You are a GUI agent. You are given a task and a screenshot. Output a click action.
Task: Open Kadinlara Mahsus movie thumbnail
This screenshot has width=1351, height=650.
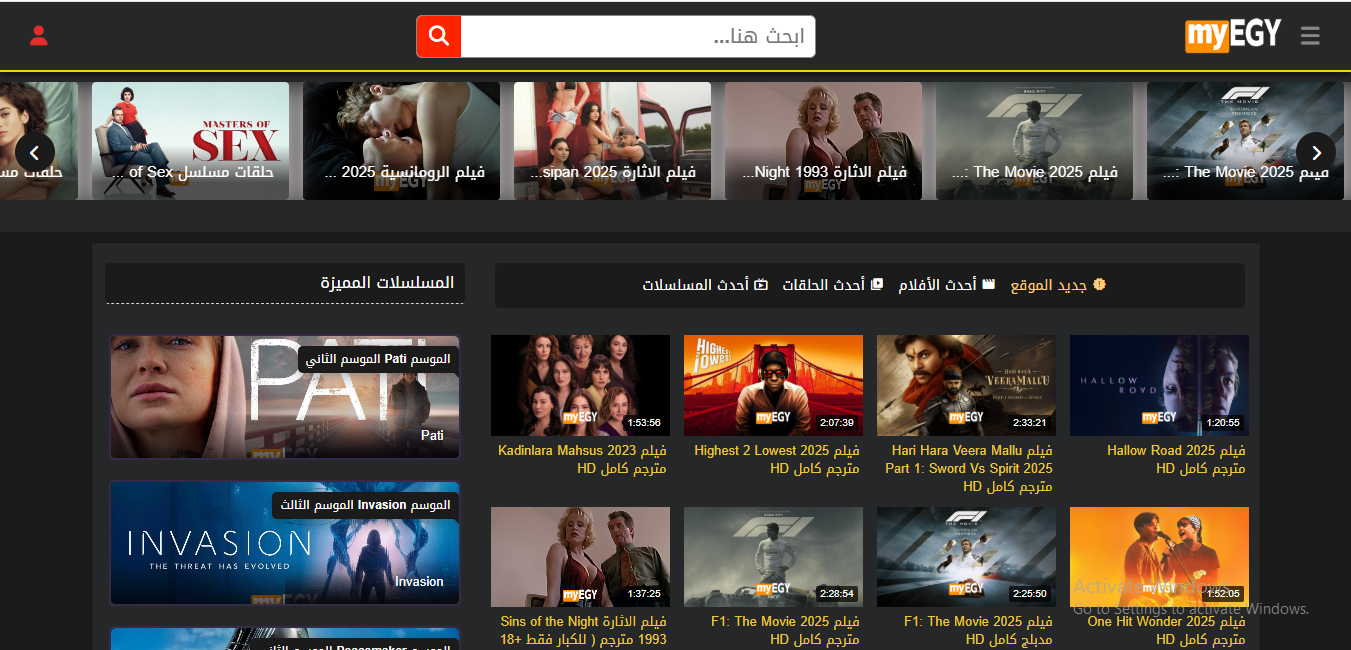[x=580, y=385]
